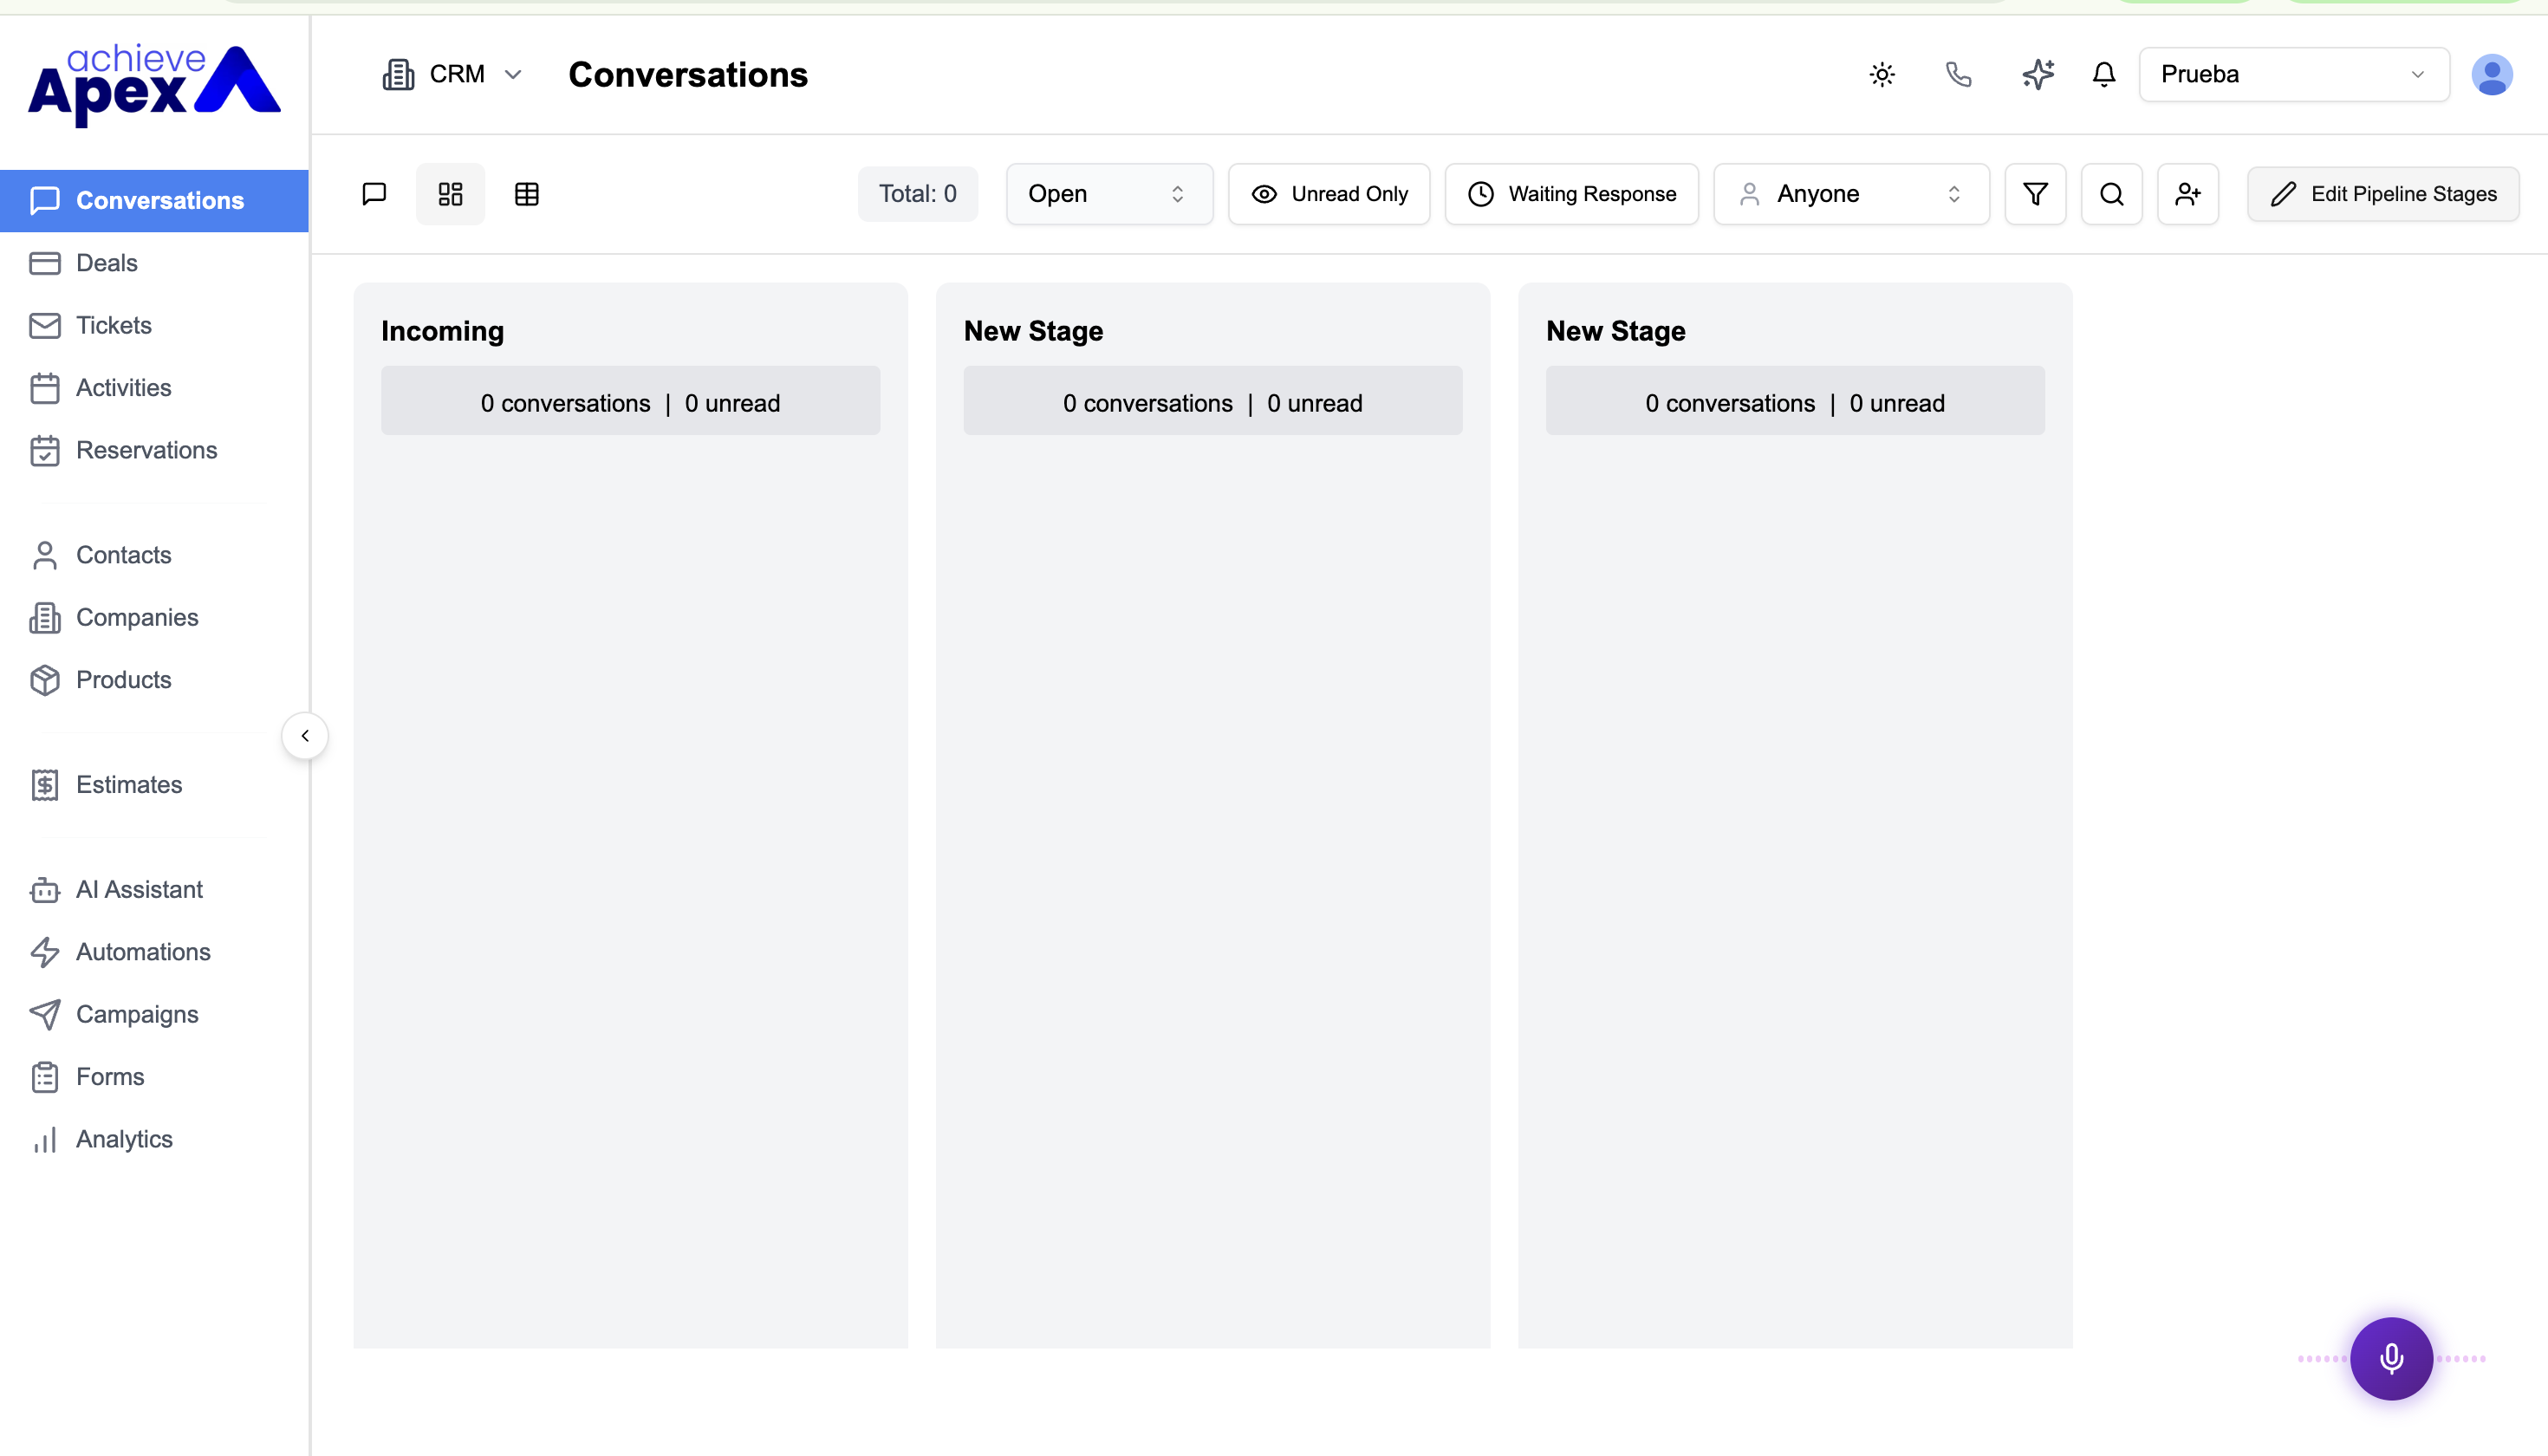Open the AI sparkles icon
The width and height of the screenshot is (2548, 1456).
2037,74
